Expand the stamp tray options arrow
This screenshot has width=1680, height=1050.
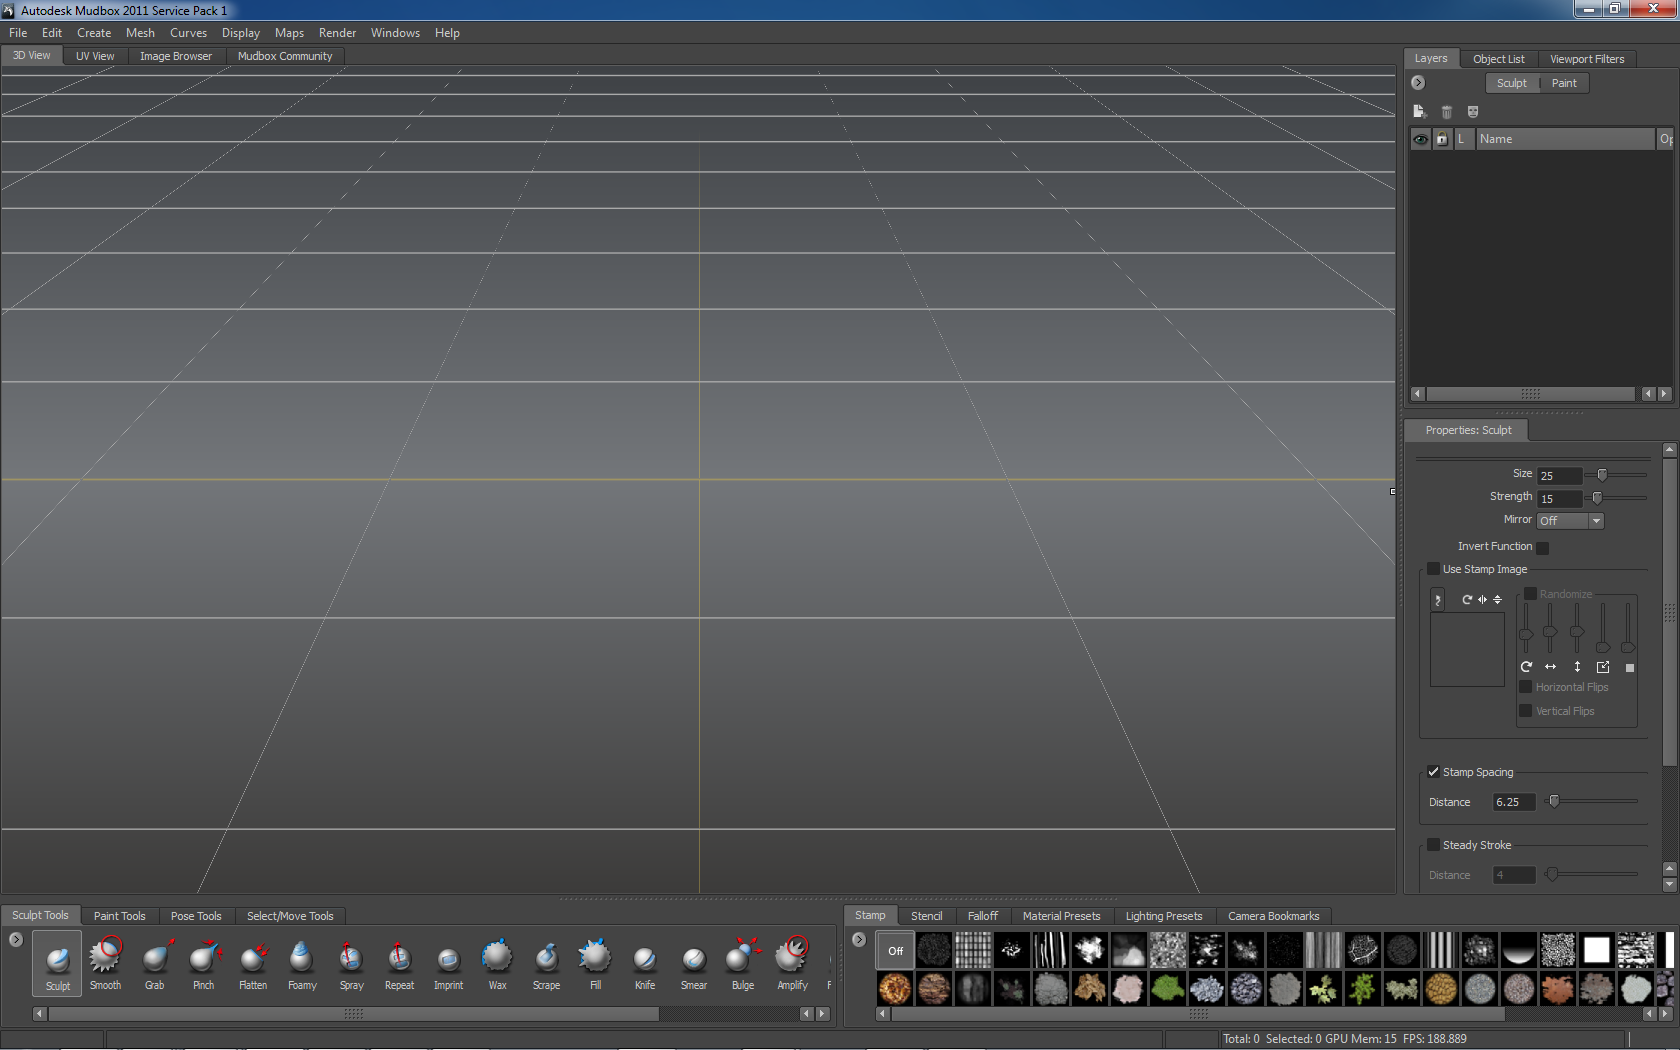(x=859, y=940)
